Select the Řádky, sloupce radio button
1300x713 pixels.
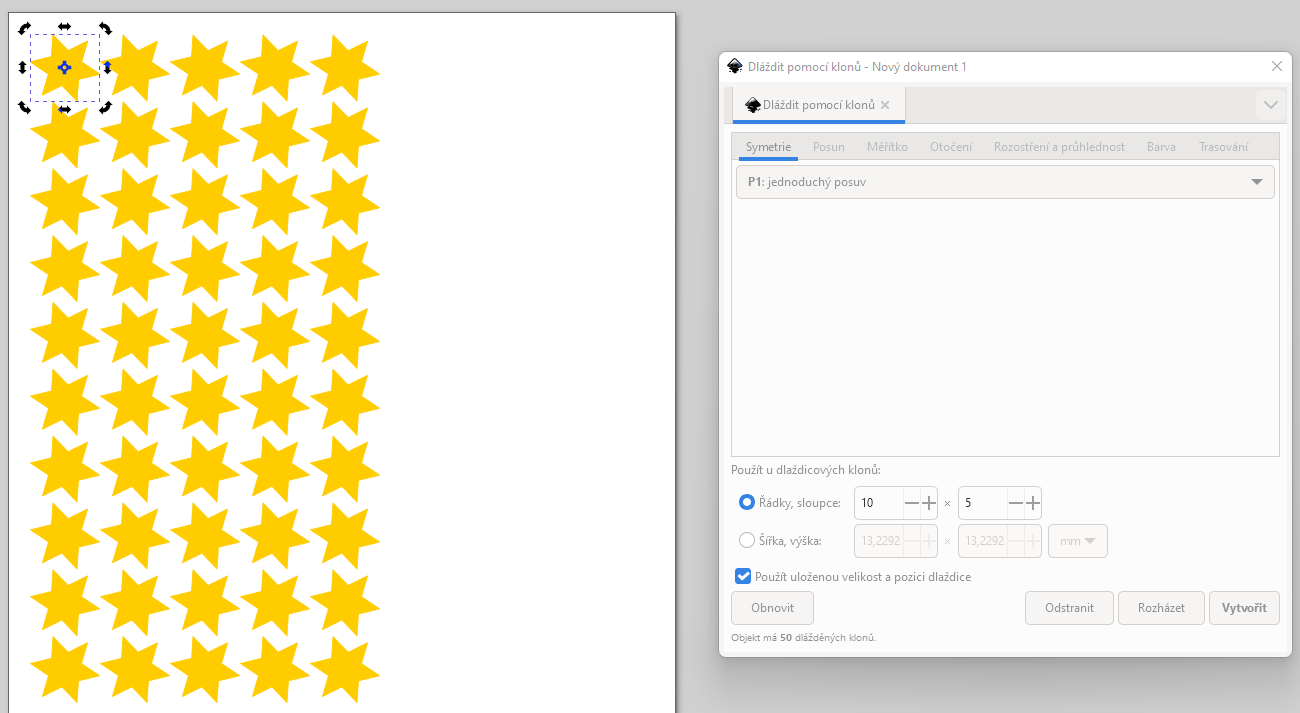[746, 502]
